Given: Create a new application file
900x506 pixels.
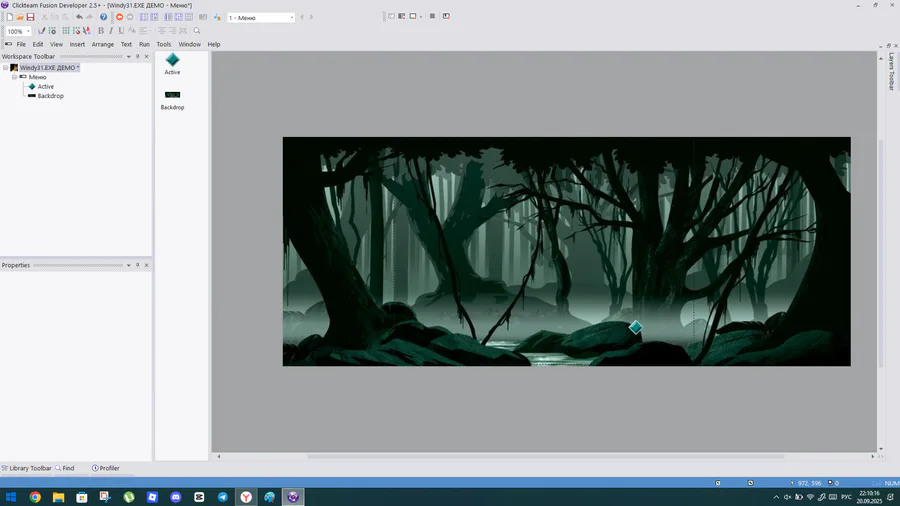Looking at the screenshot, I should tap(9, 17).
